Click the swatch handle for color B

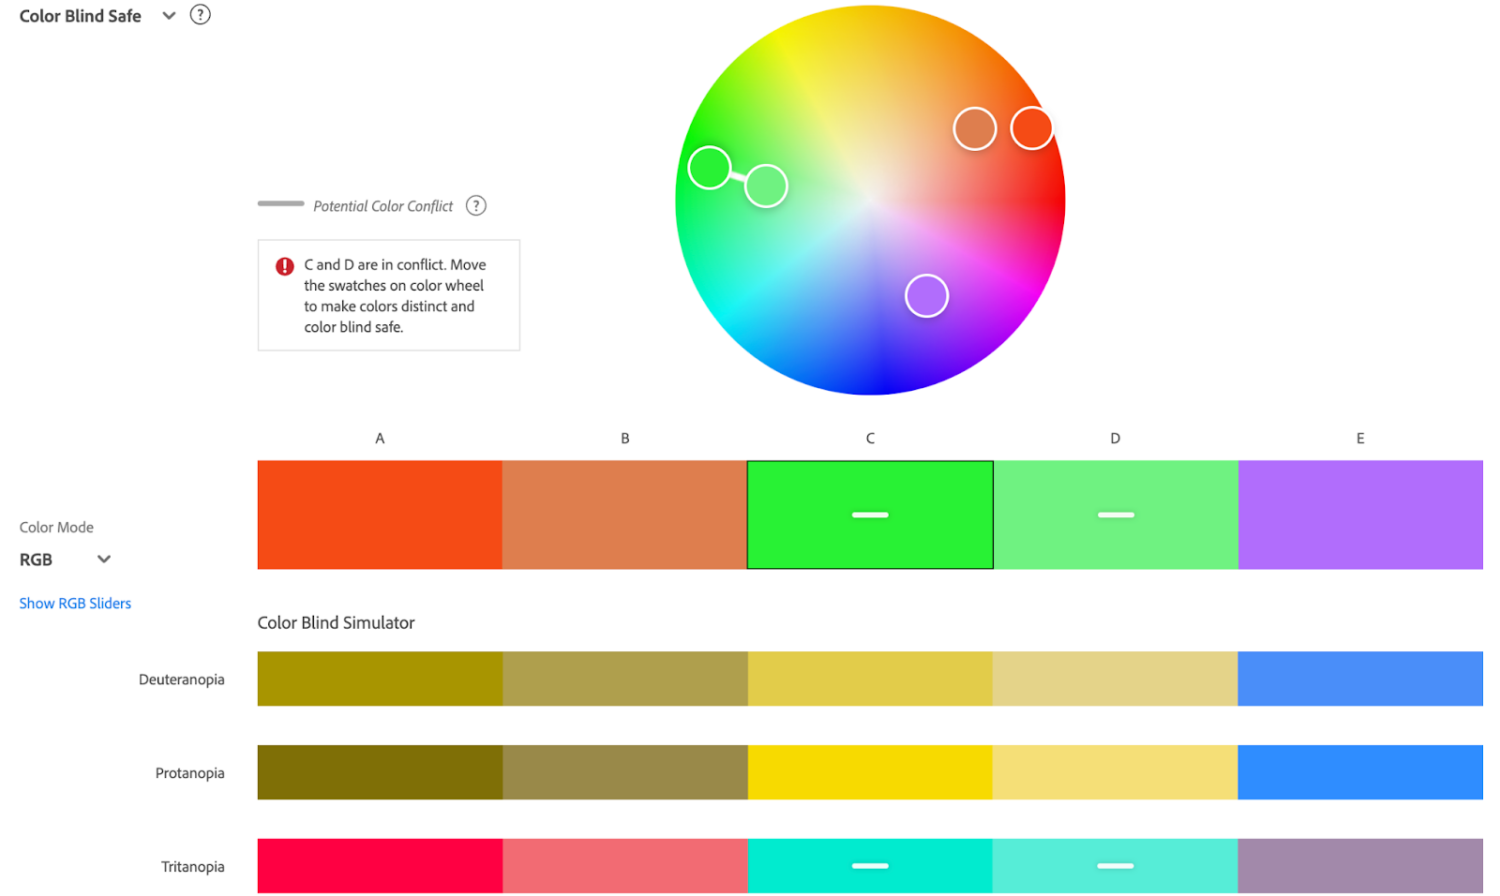point(974,128)
